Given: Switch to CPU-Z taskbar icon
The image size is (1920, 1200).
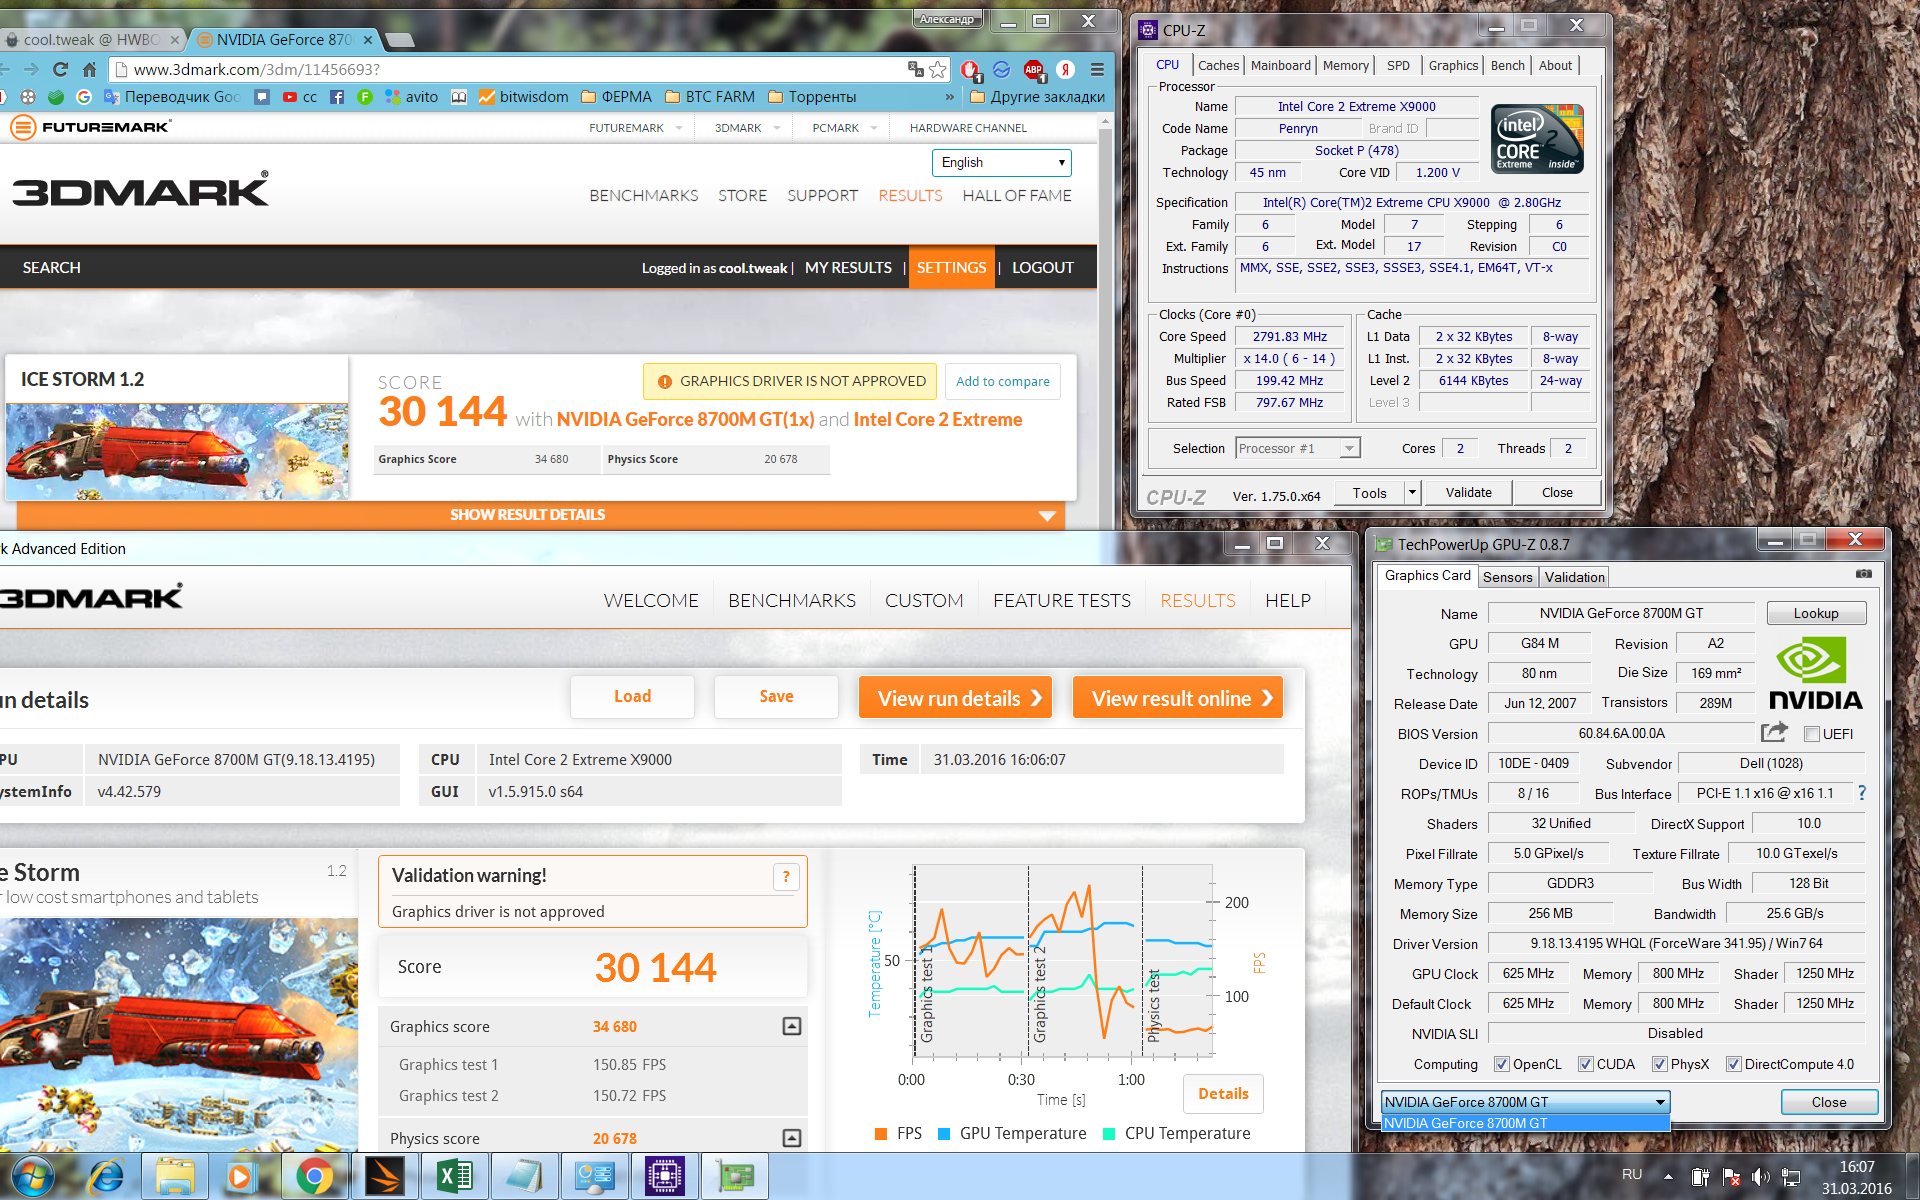Looking at the screenshot, I should (665, 1176).
